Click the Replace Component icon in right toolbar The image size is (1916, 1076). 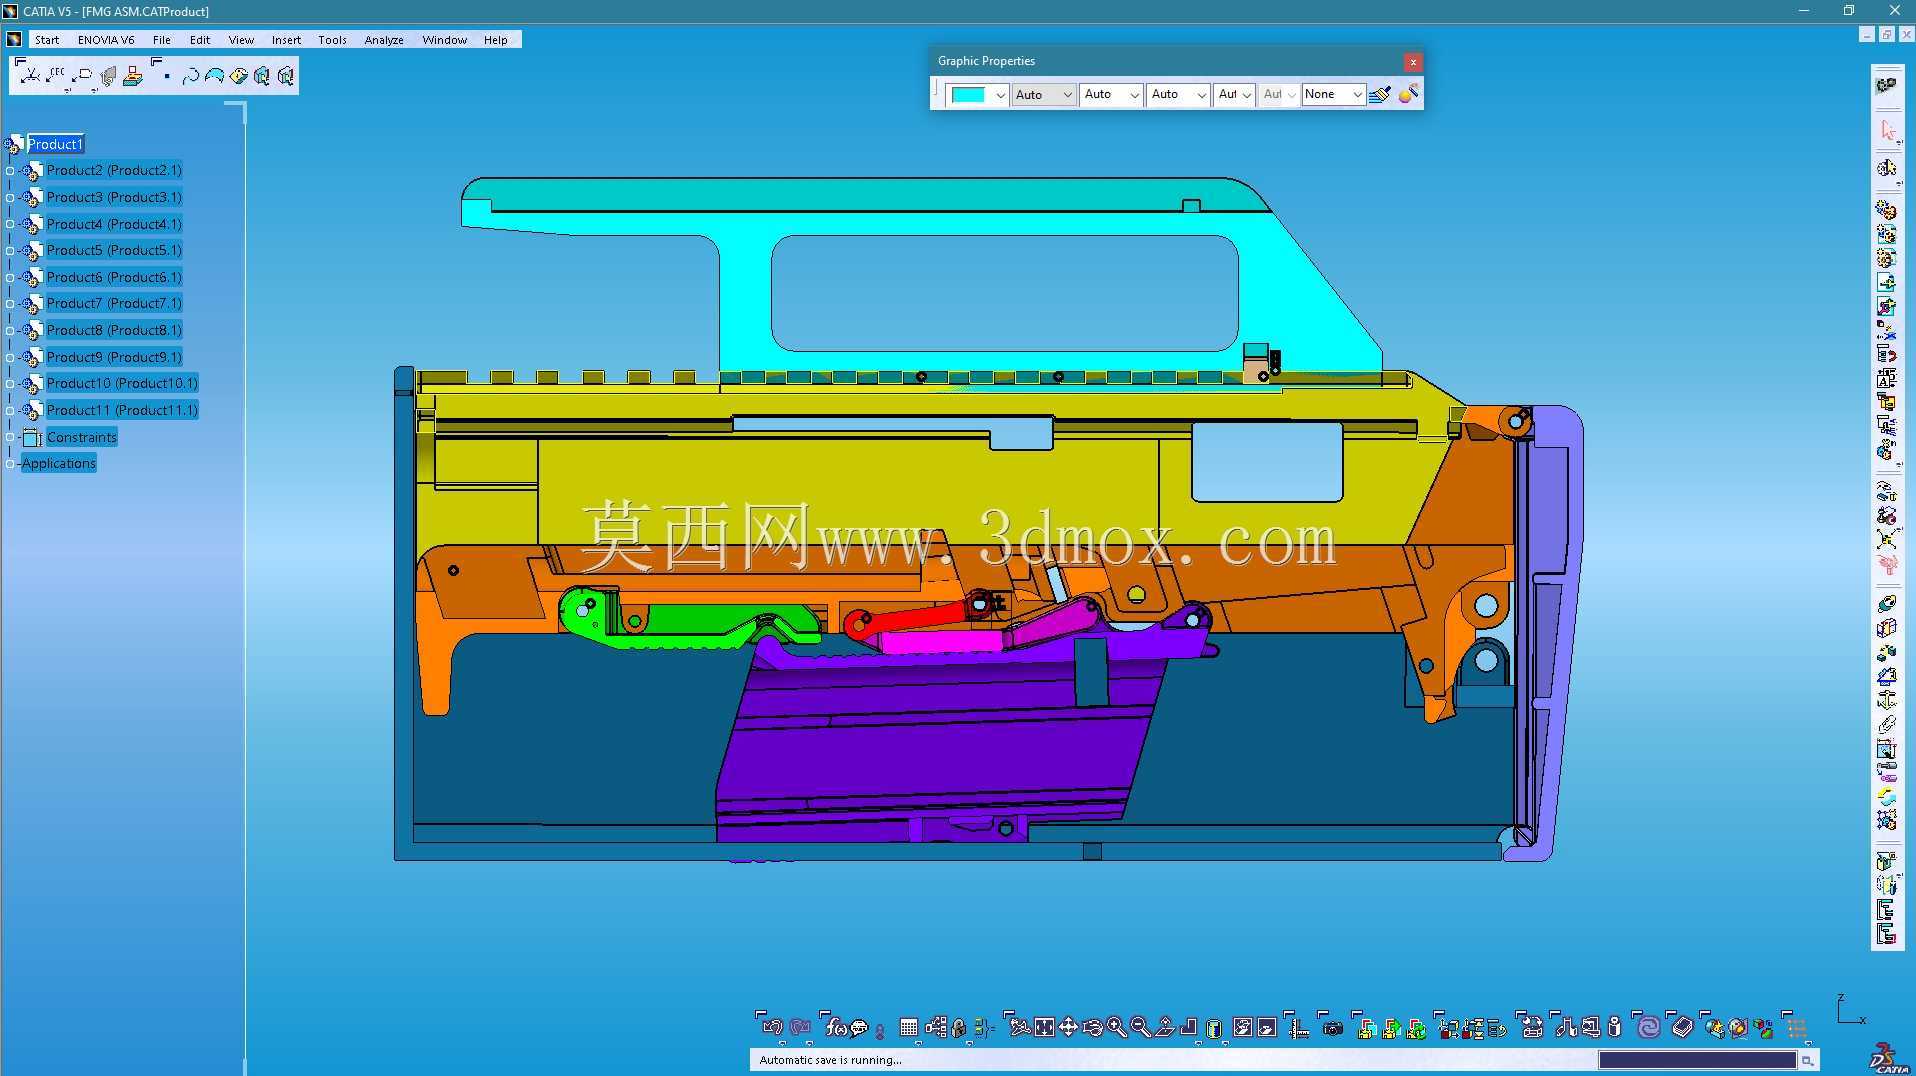1886,330
